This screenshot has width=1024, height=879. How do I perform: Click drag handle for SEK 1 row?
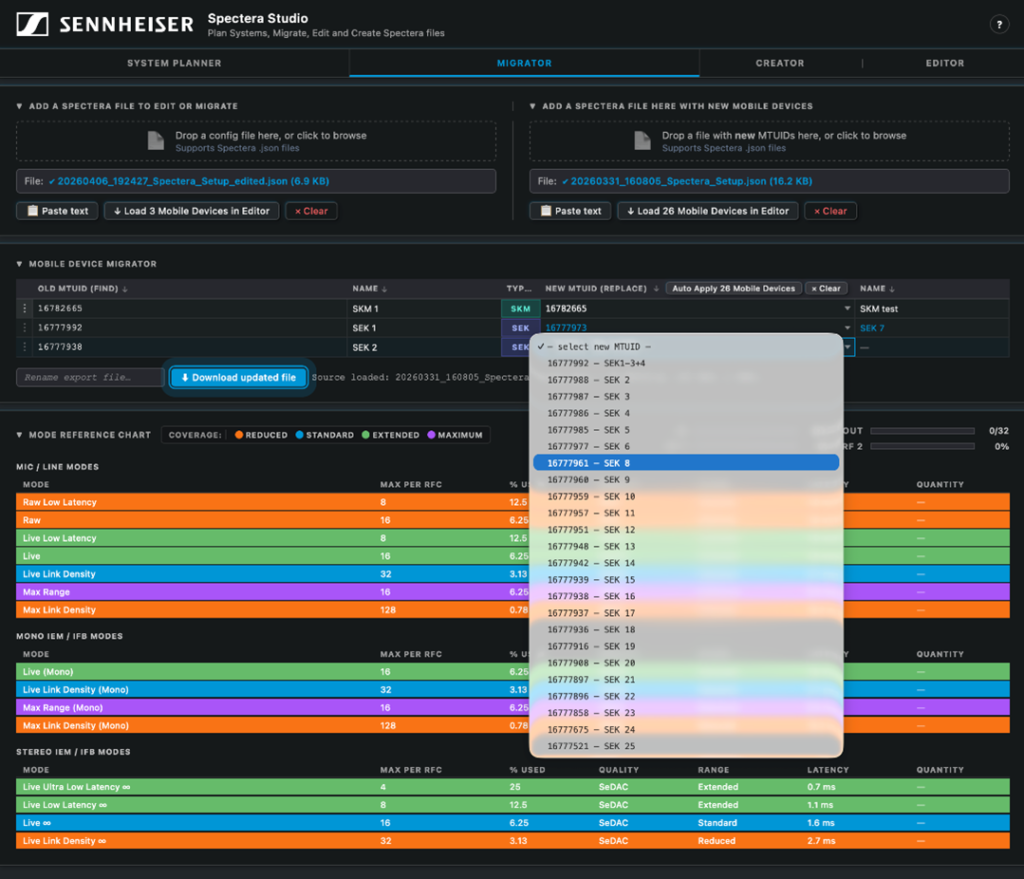(x=25, y=328)
